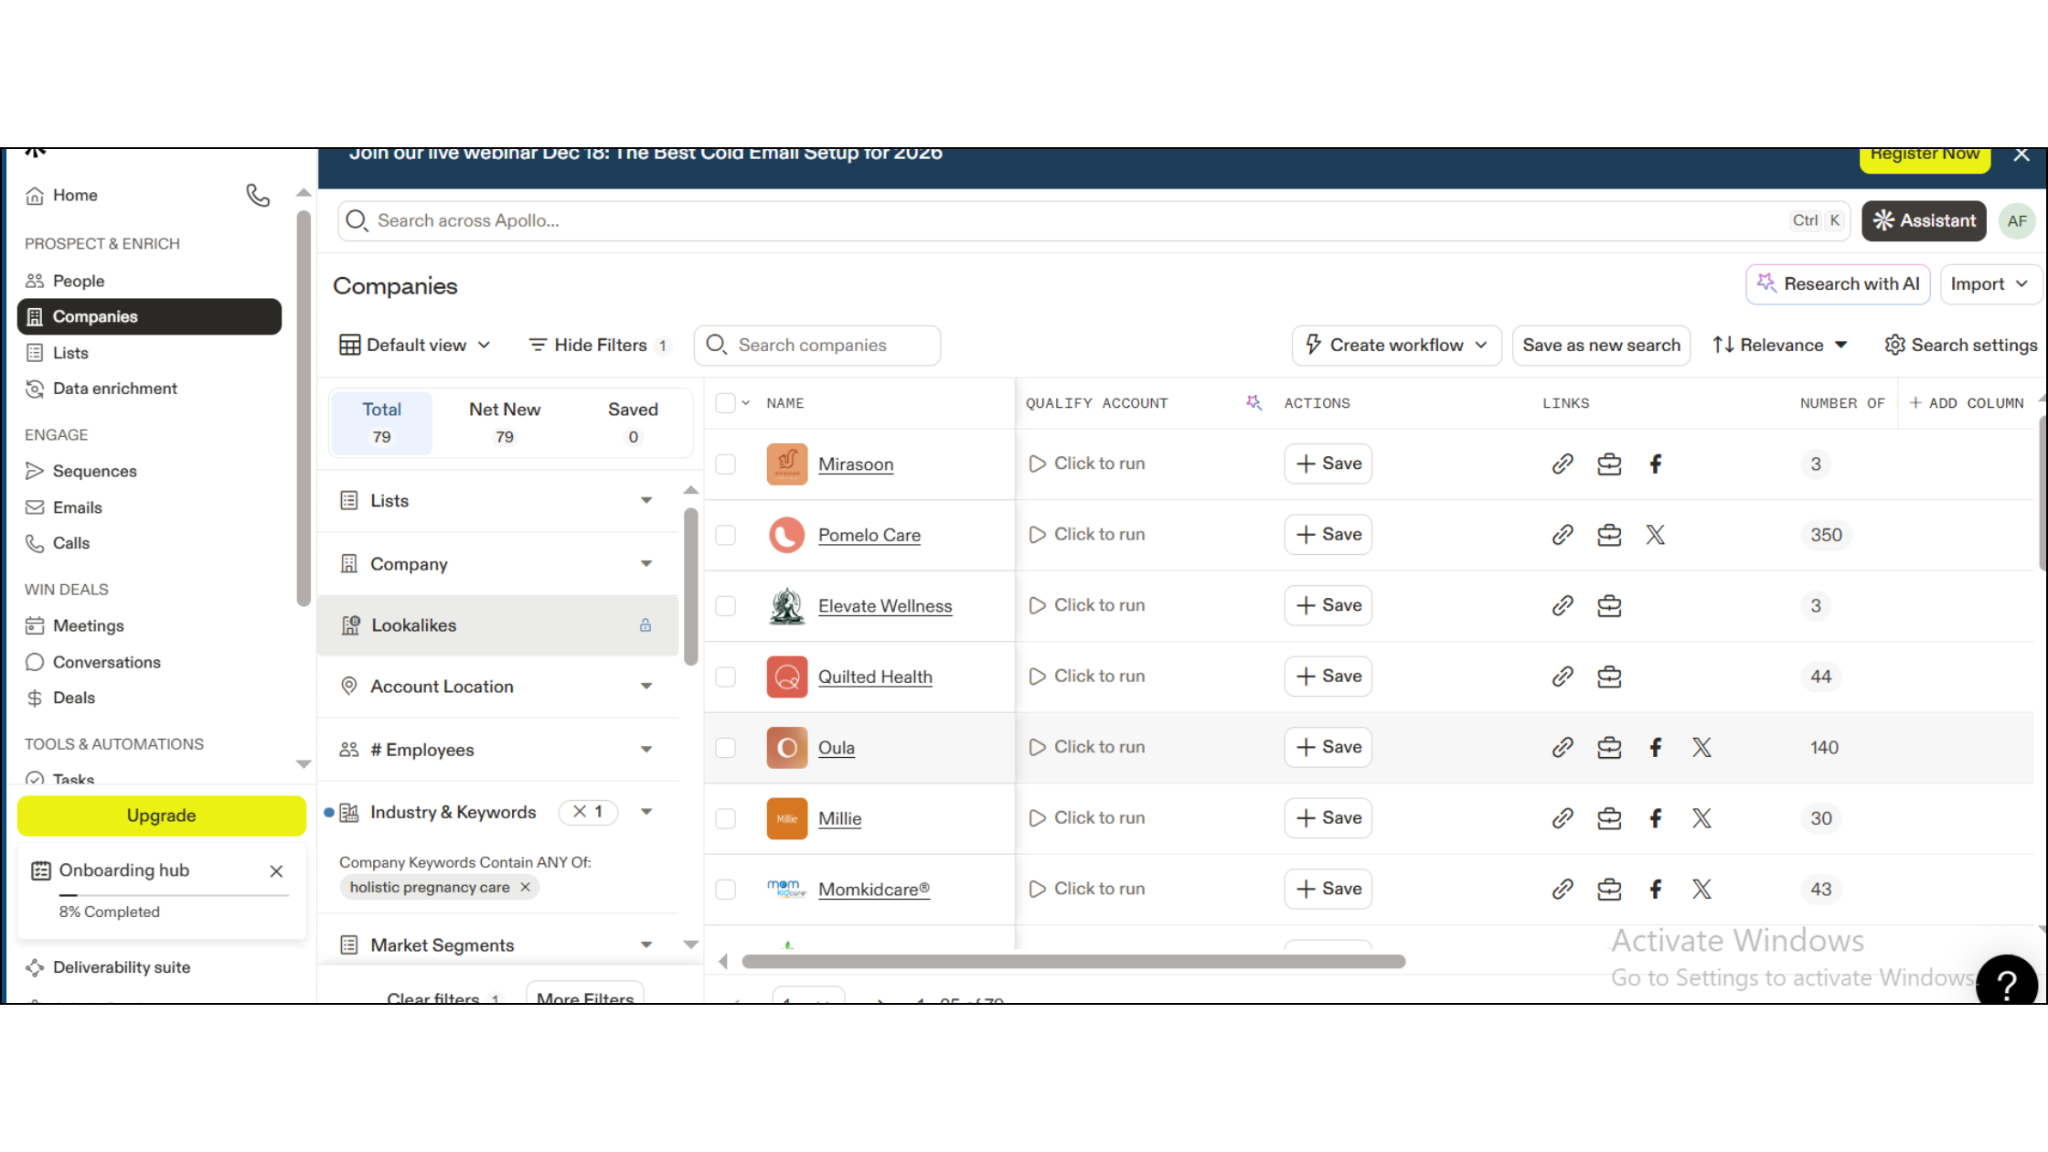Click the Mirasoon company logo thumbnail
Image resolution: width=2048 pixels, height=1152 pixels.
[787, 464]
